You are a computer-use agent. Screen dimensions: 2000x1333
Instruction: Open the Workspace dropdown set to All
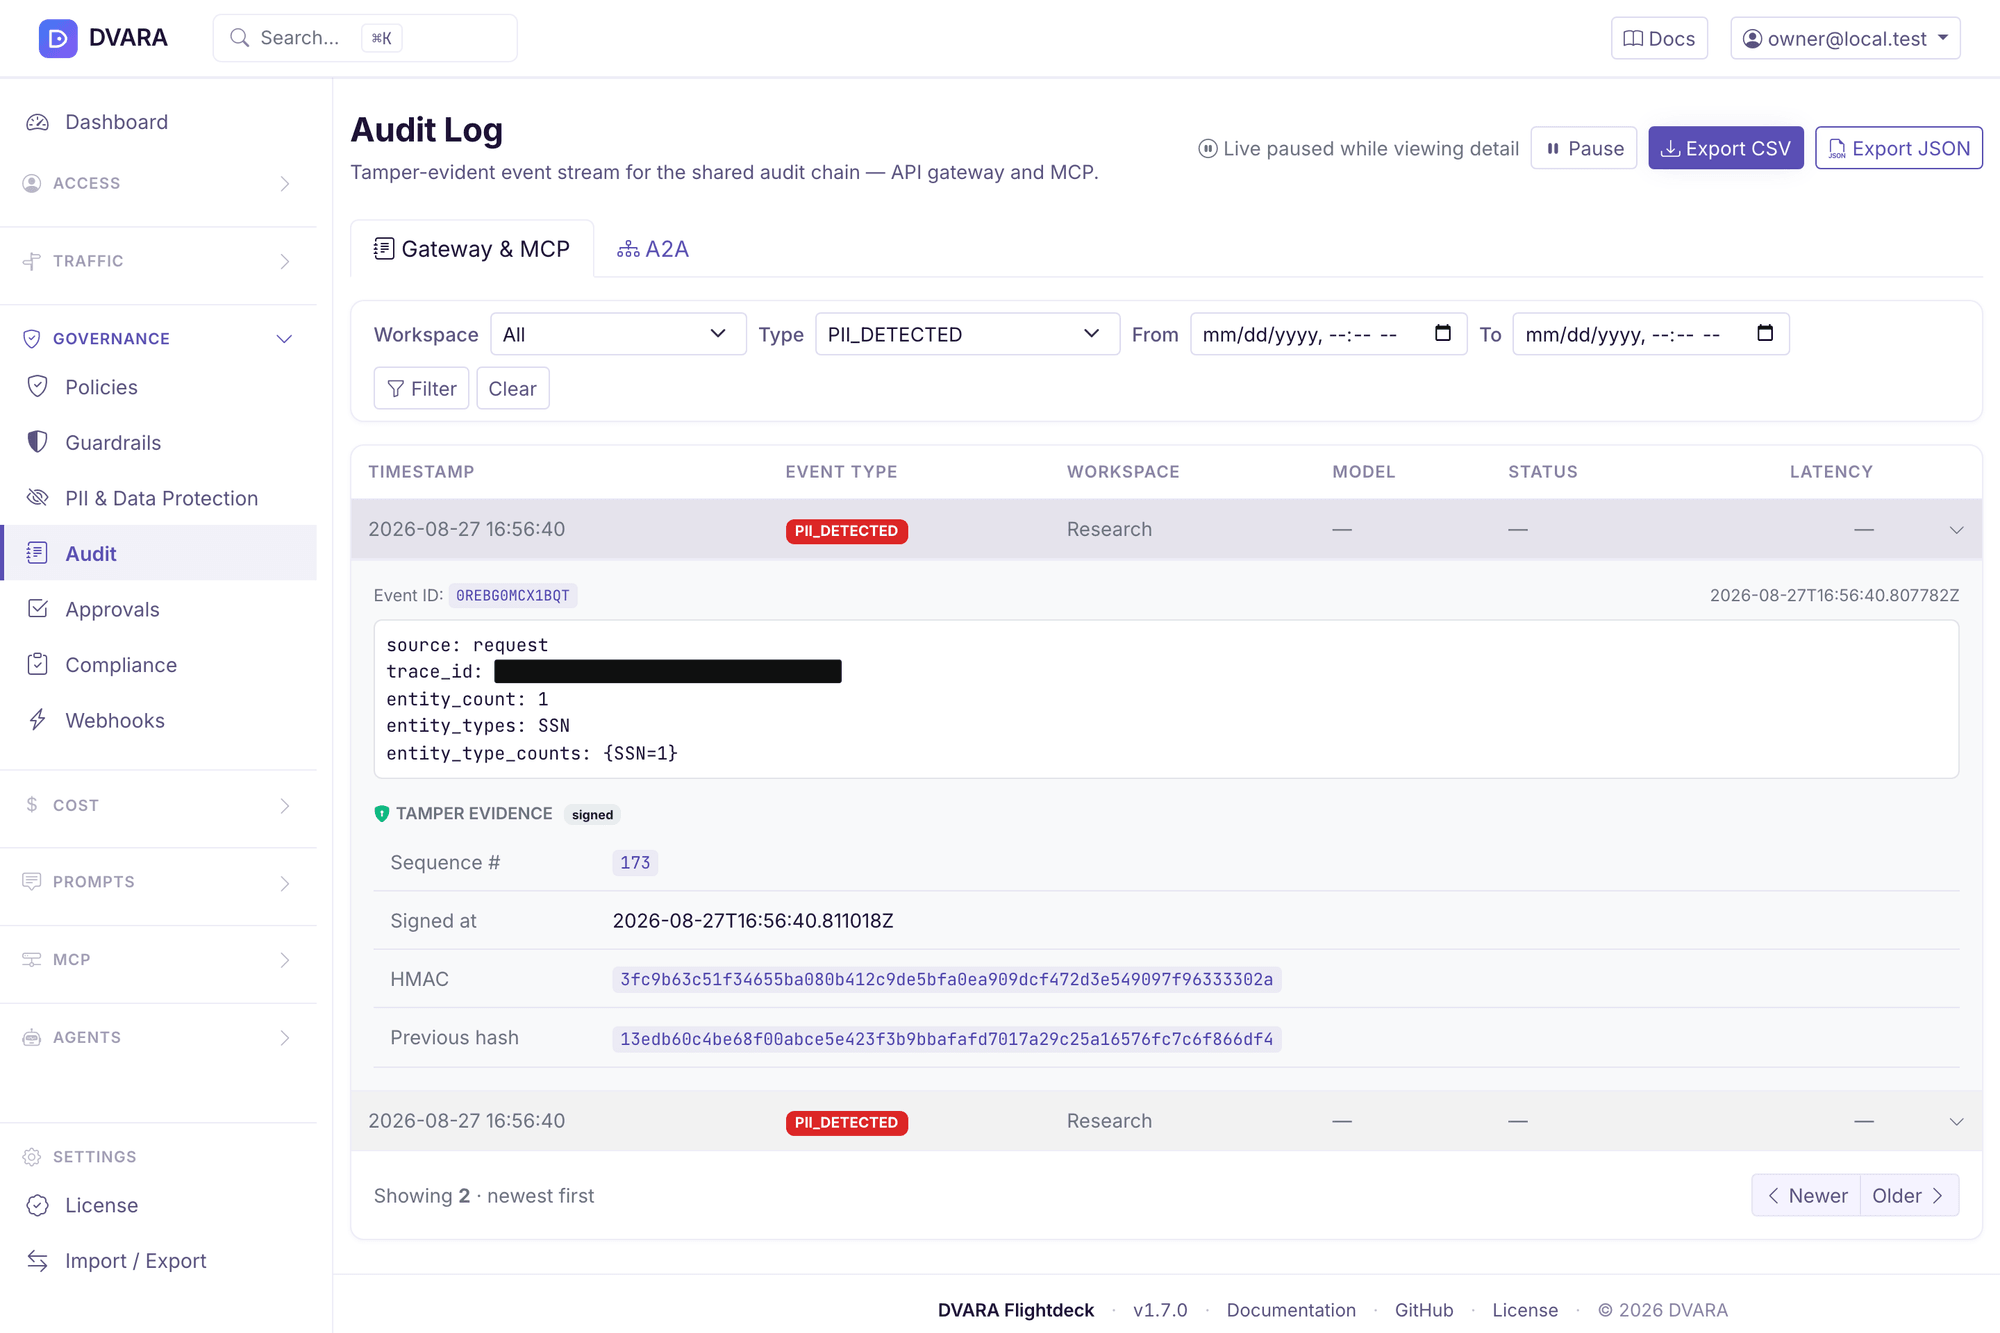click(618, 334)
